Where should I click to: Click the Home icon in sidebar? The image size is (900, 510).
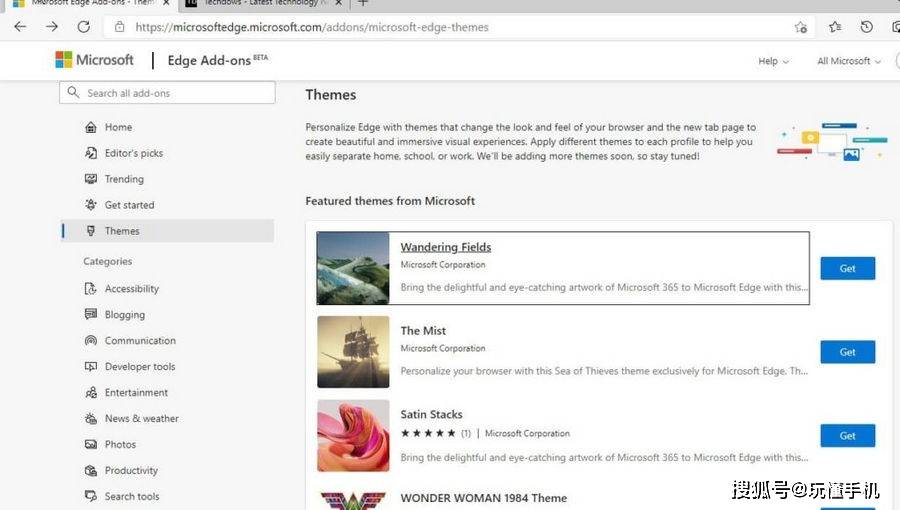click(91, 127)
